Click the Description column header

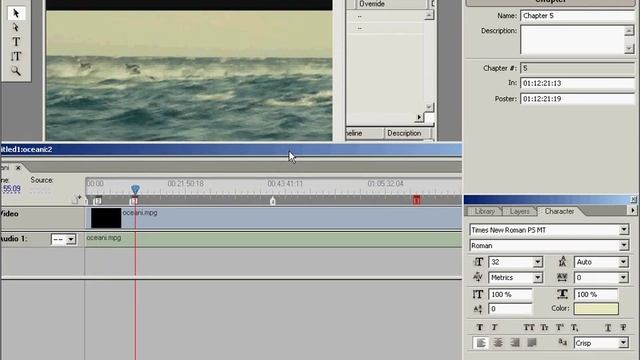tap(404, 133)
